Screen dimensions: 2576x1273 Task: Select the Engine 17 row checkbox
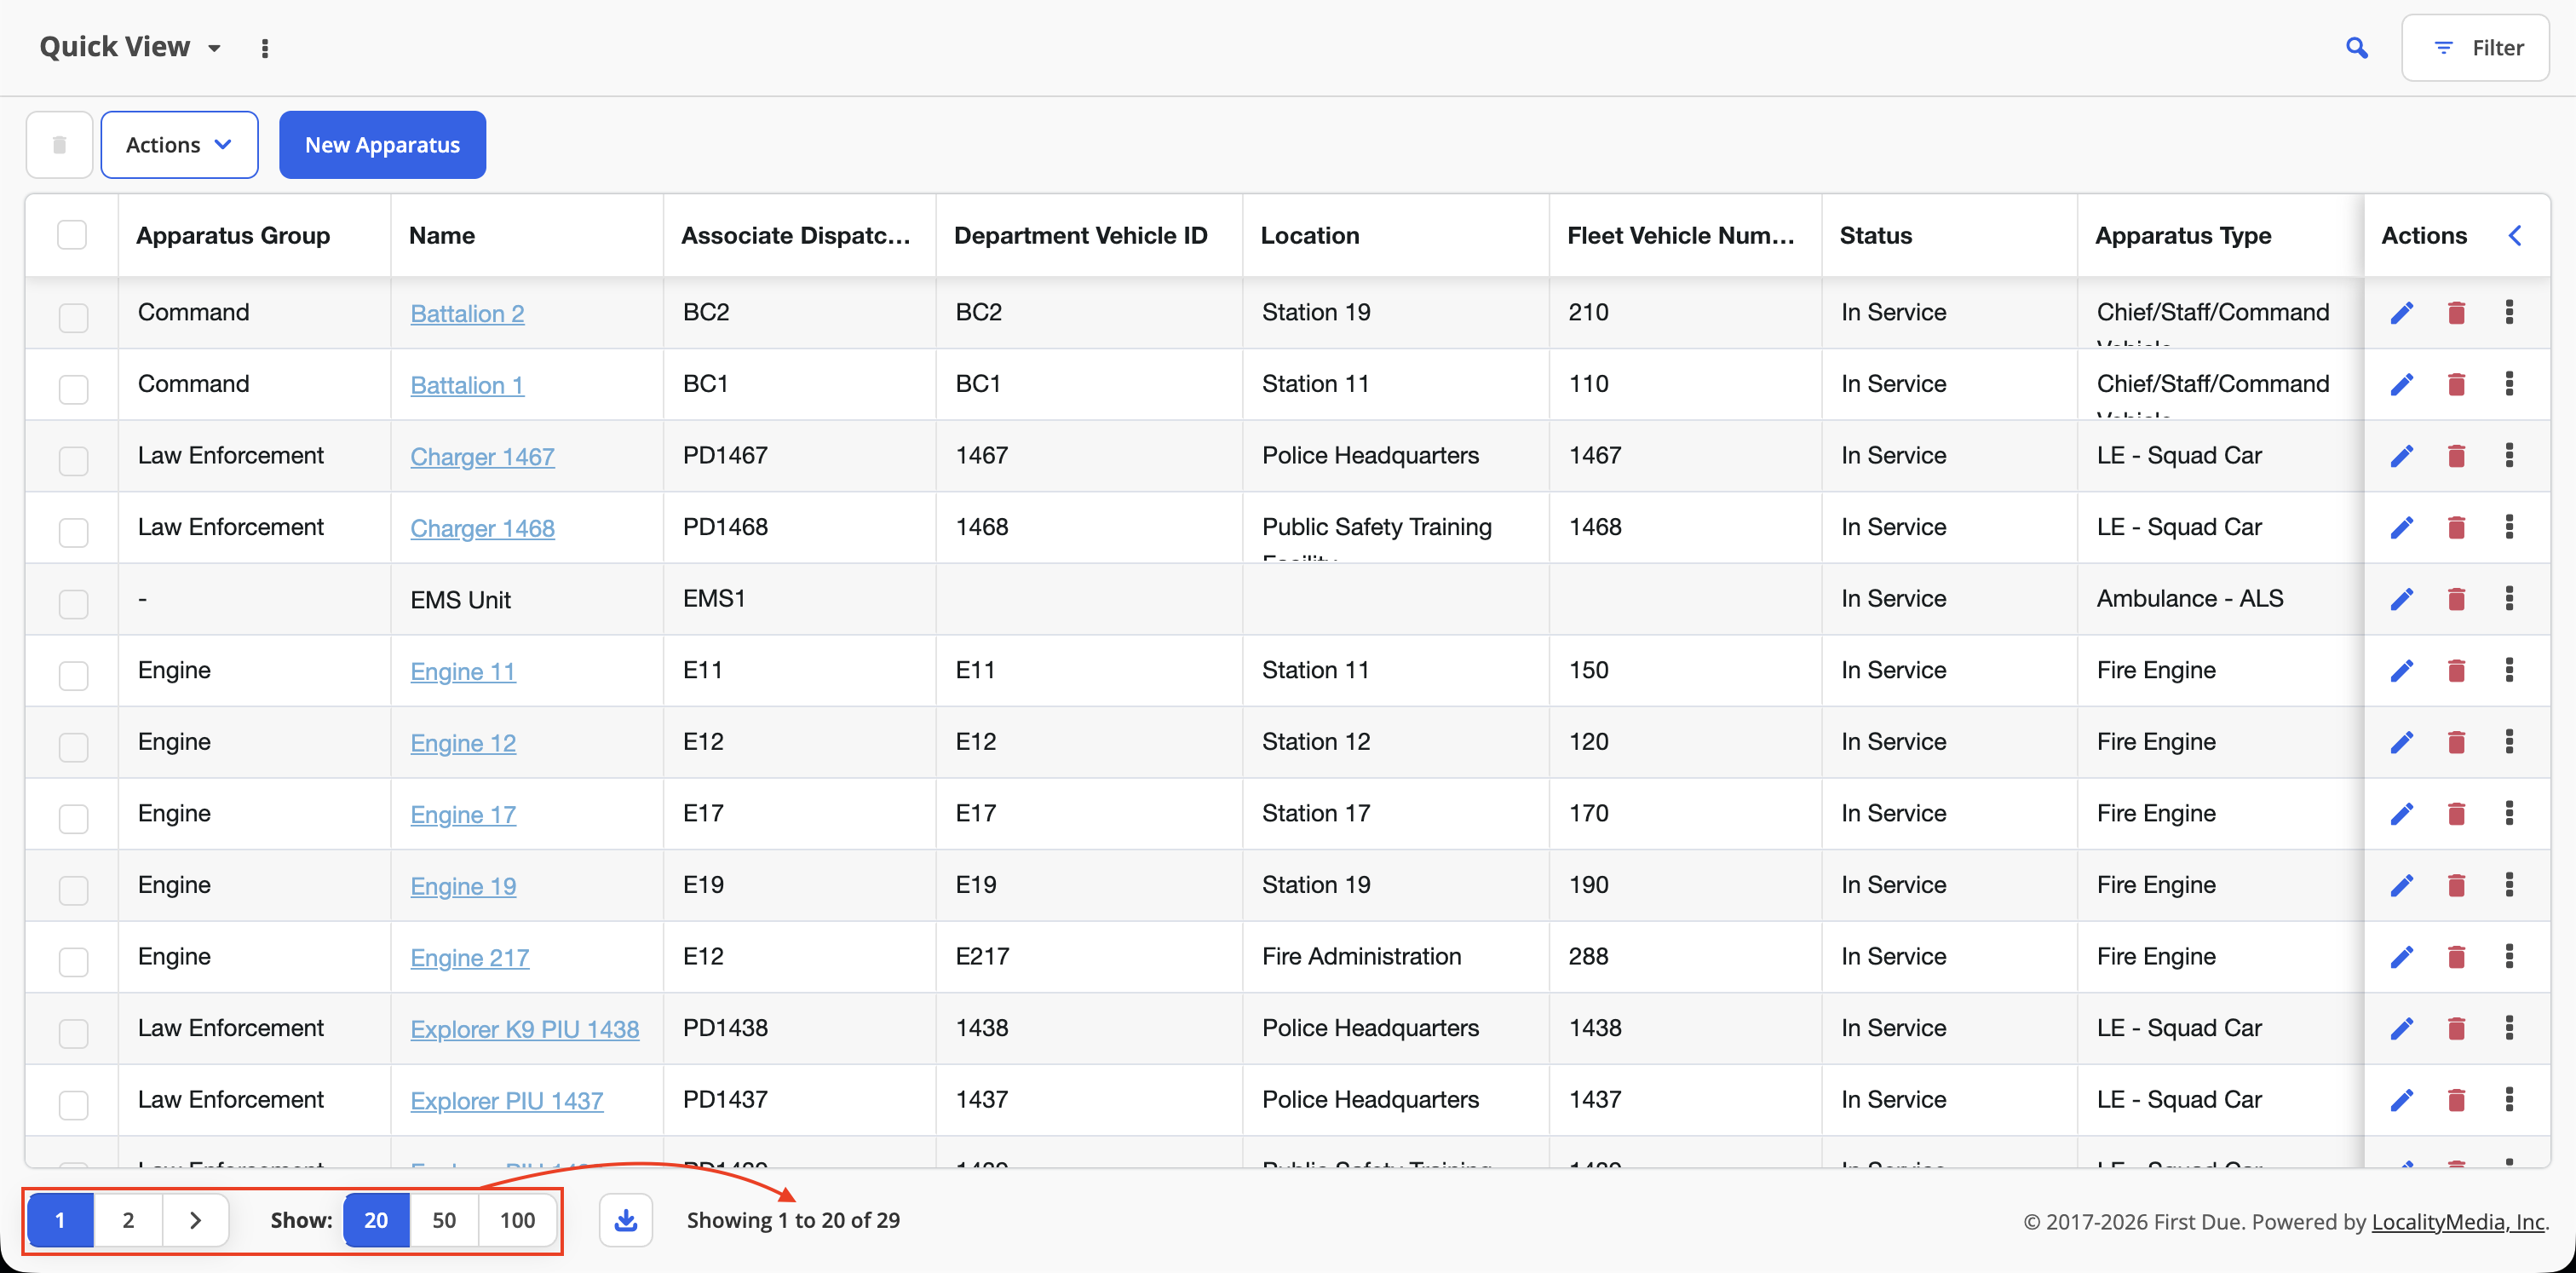[x=73, y=818]
